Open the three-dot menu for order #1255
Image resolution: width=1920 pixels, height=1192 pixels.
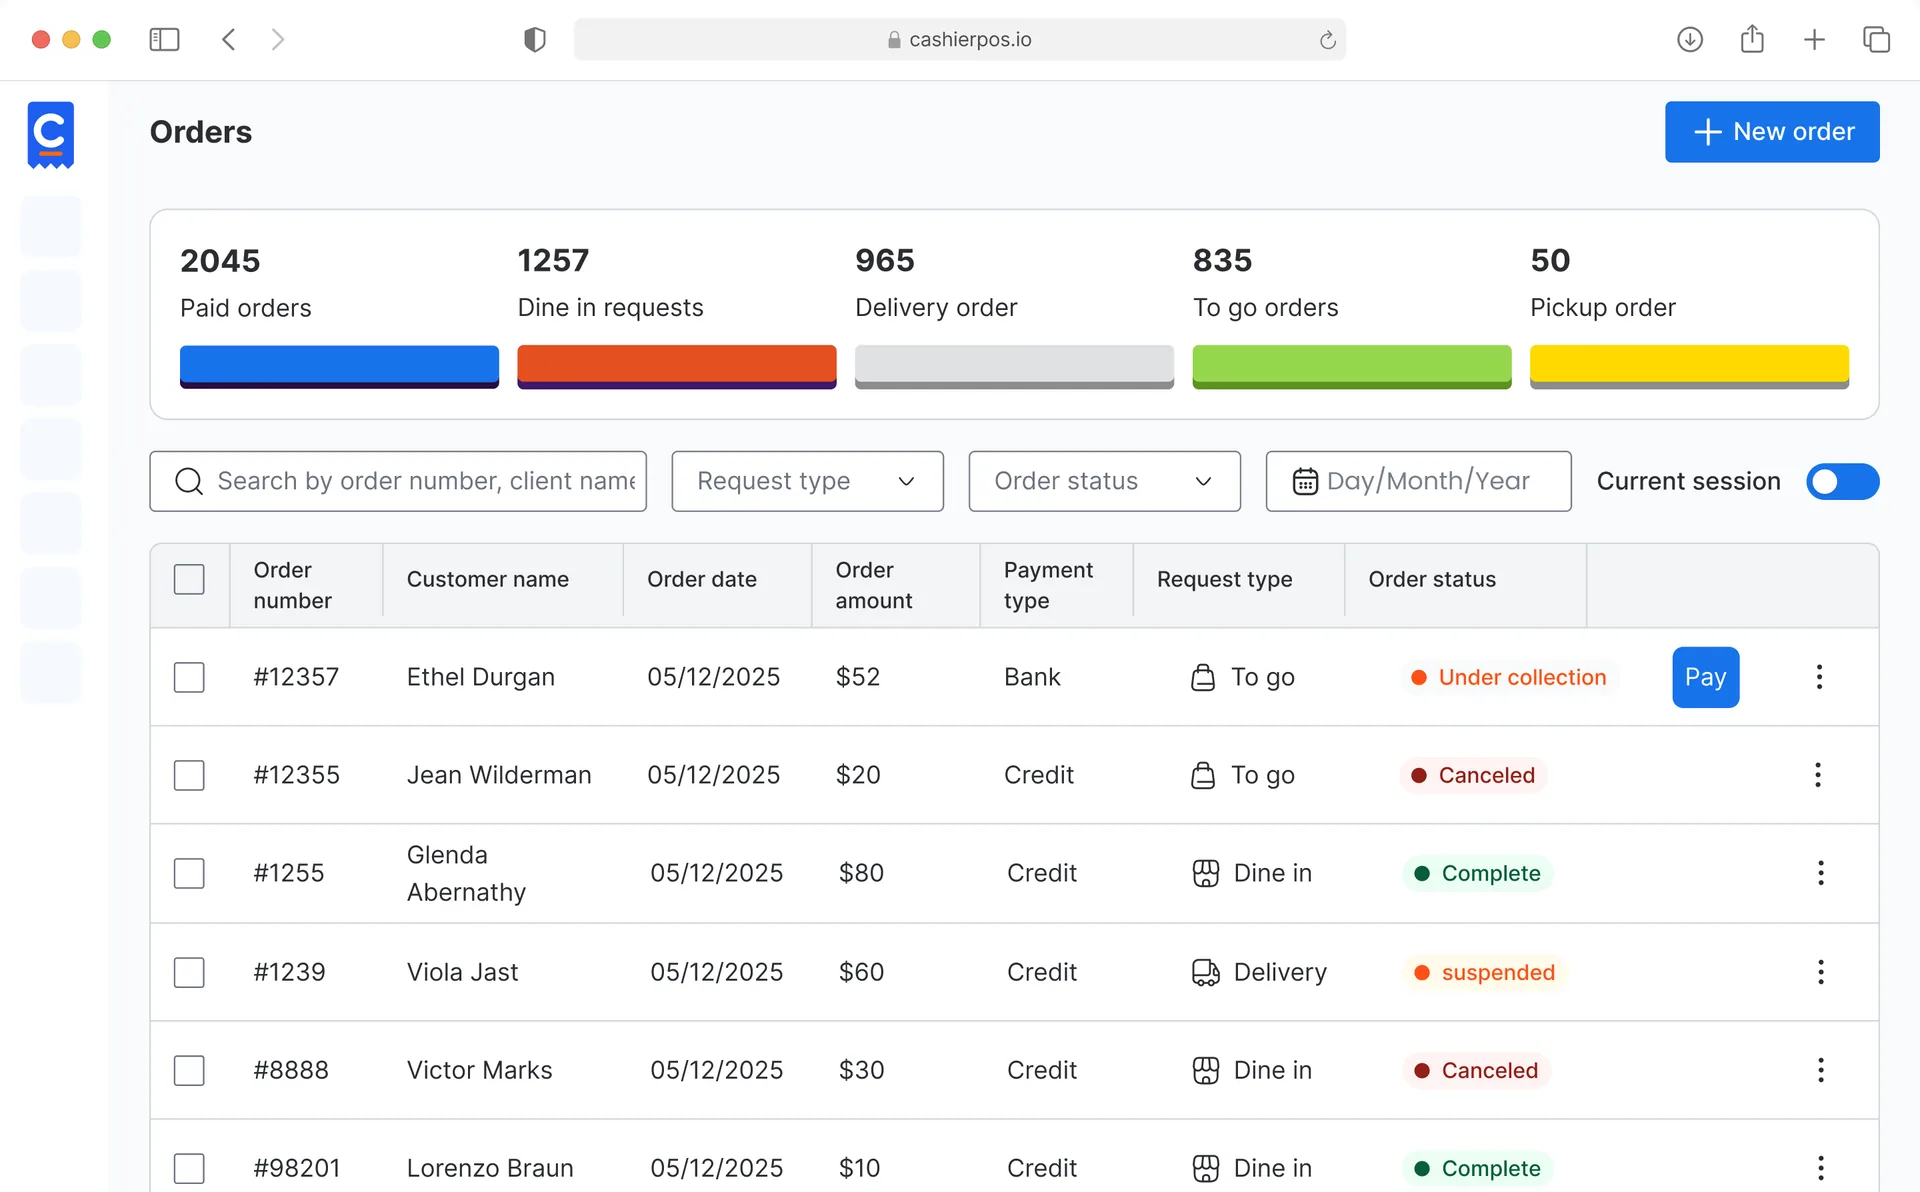[1821, 873]
